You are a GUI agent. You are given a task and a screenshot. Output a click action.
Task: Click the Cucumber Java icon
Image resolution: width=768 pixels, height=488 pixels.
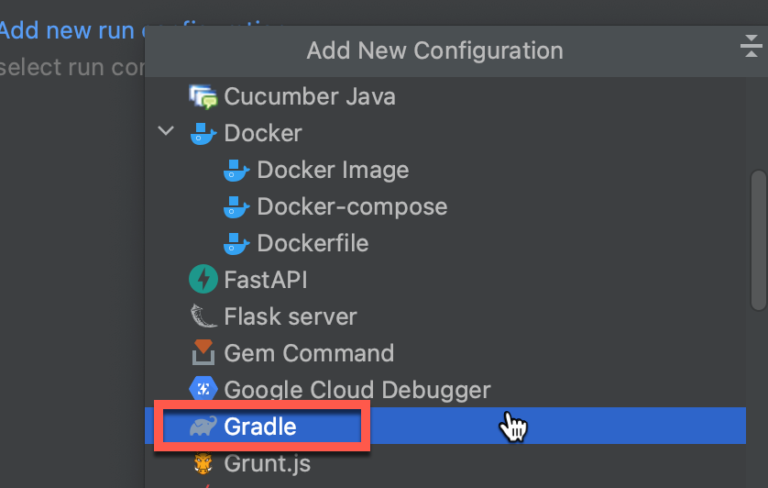tap(203, 97)
